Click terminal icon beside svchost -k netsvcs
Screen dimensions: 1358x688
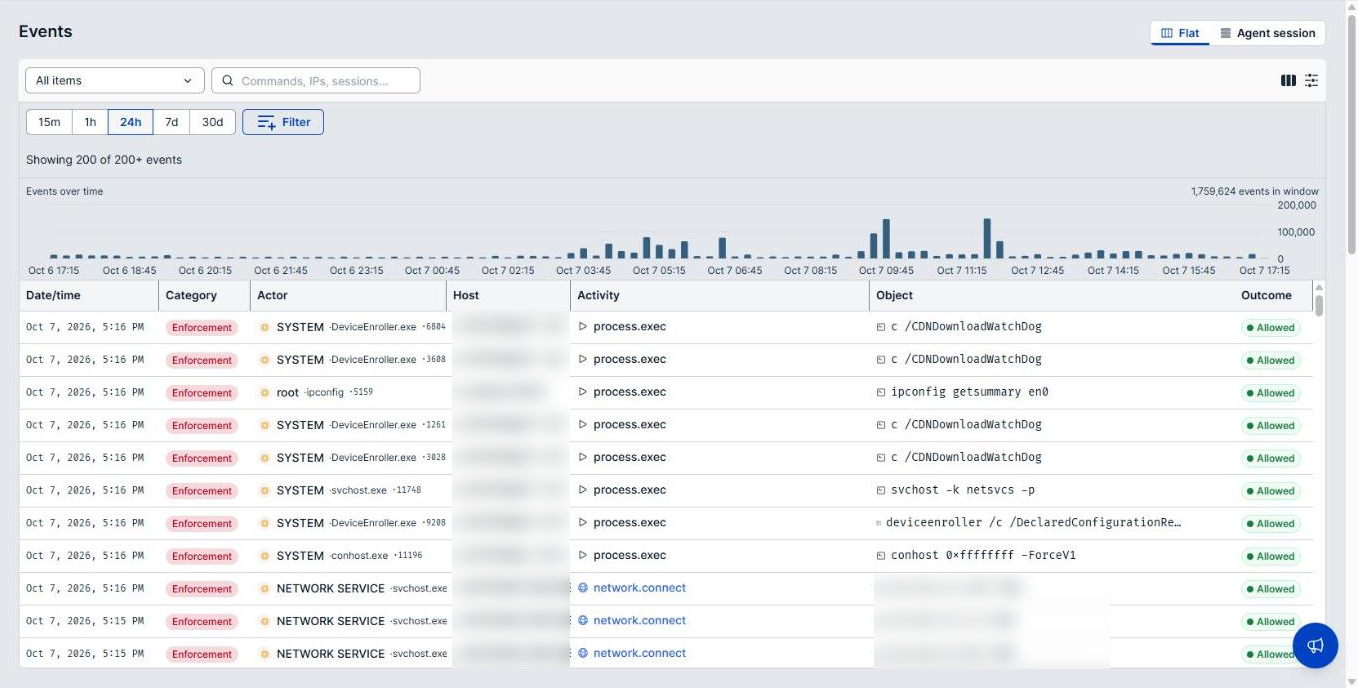click(881, 490)
